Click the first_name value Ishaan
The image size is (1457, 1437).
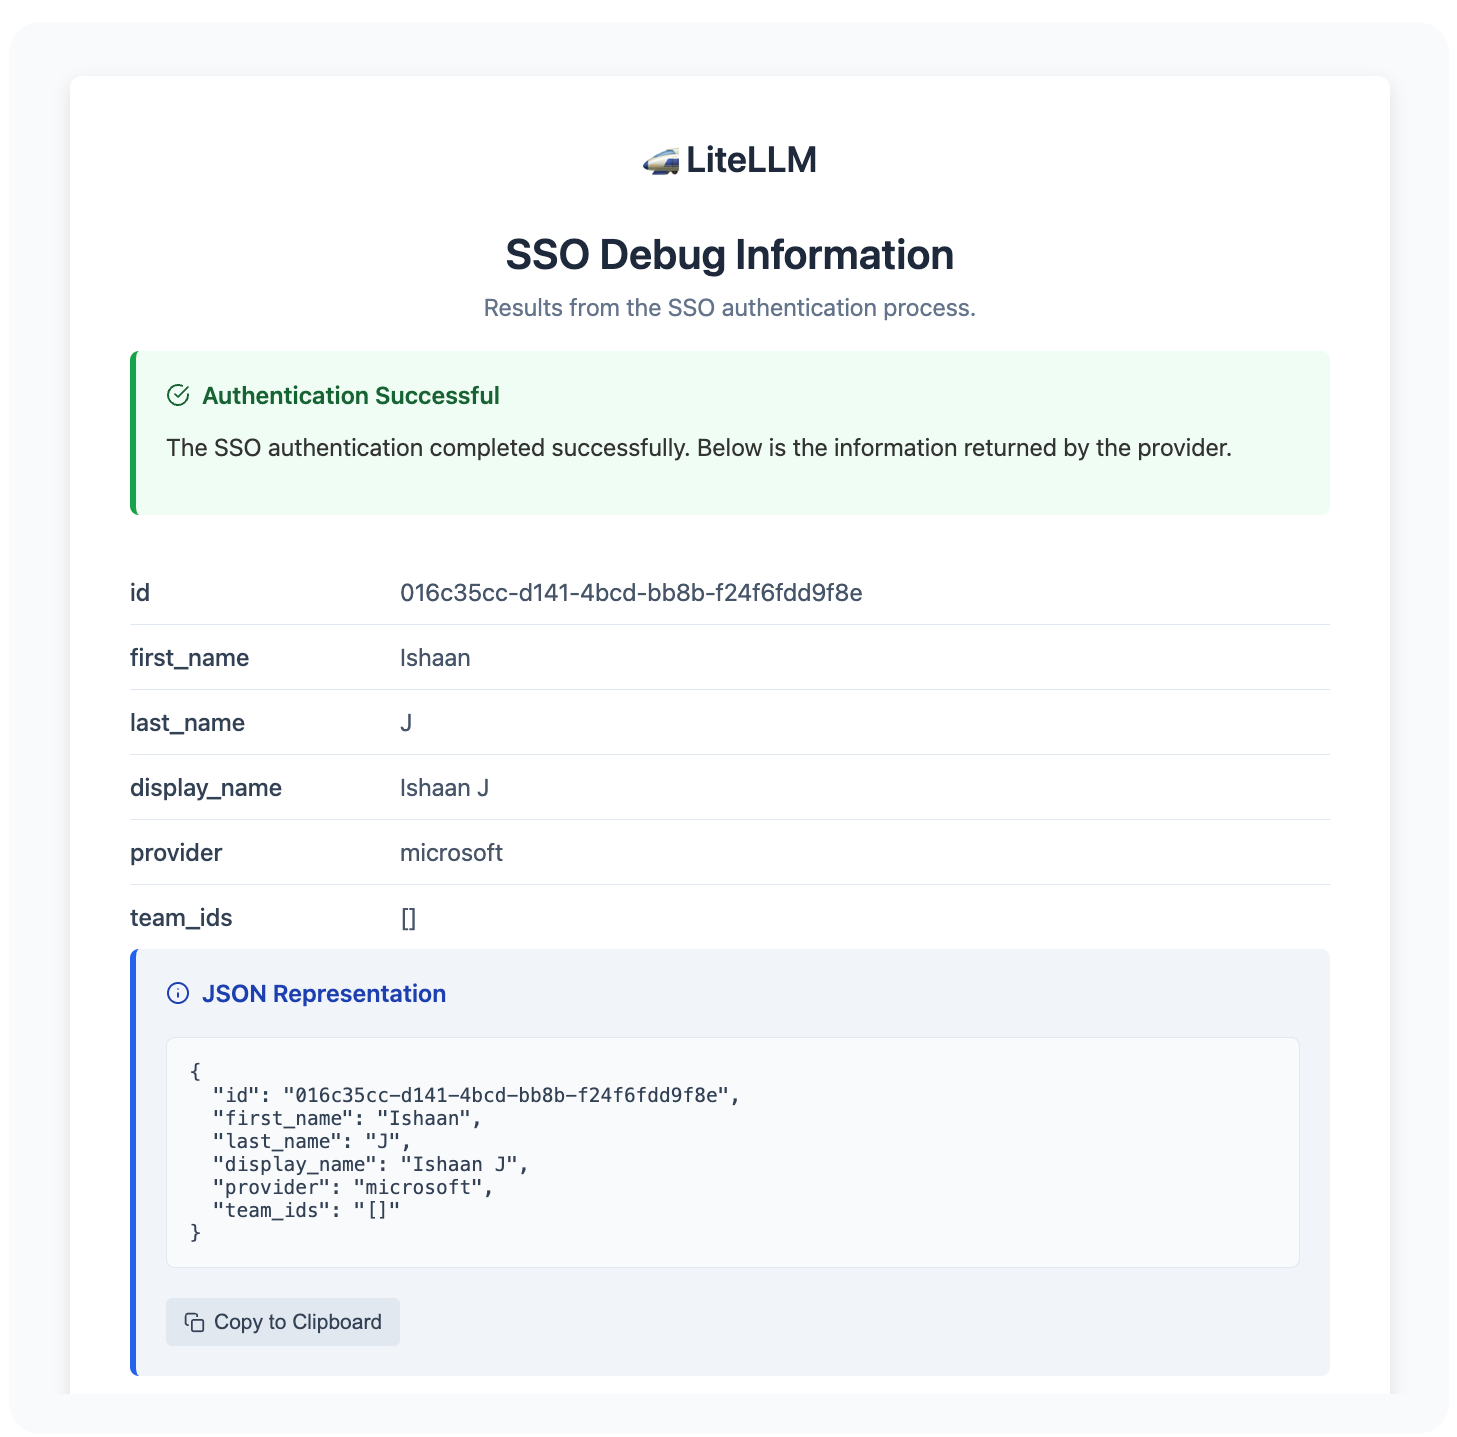tap(435, 657)
